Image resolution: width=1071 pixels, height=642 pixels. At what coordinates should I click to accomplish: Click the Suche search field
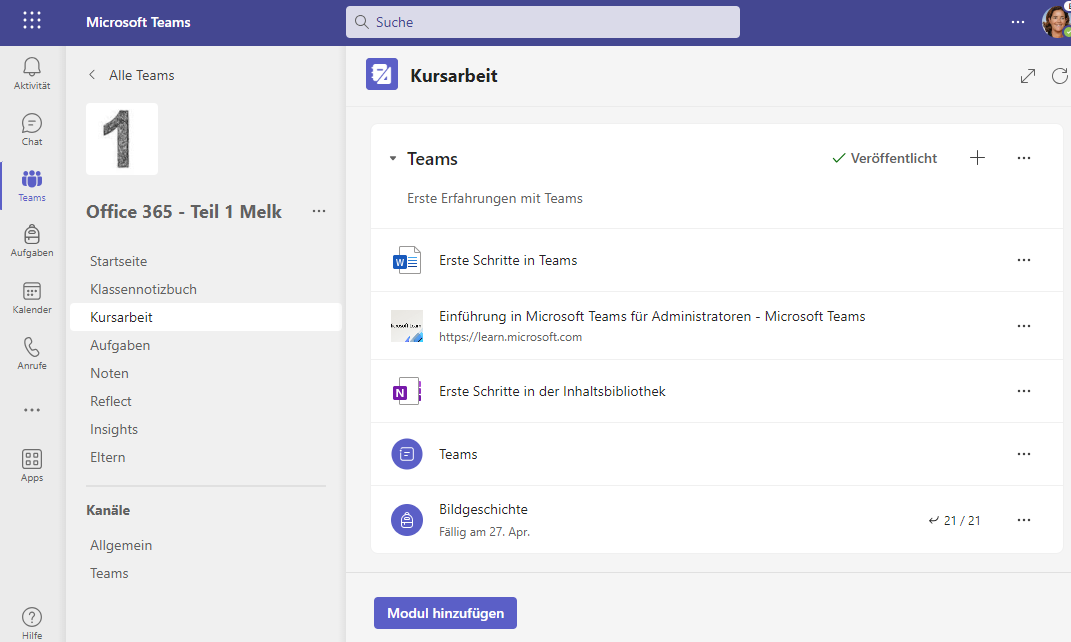click(543, 21)
